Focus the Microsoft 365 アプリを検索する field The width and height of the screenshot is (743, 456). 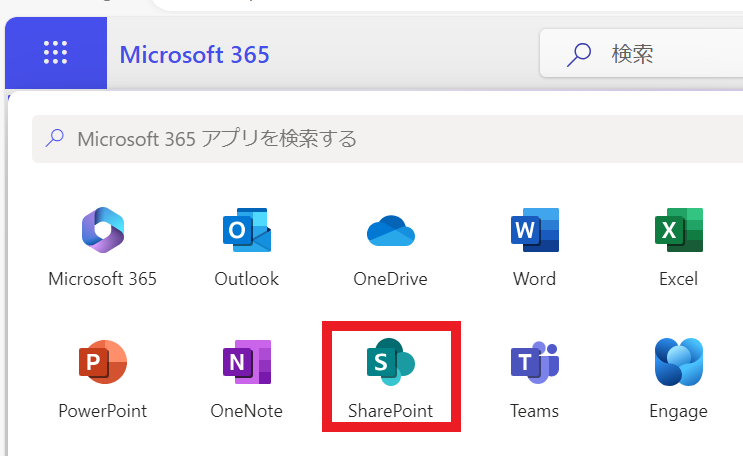(x=387, y=139)
